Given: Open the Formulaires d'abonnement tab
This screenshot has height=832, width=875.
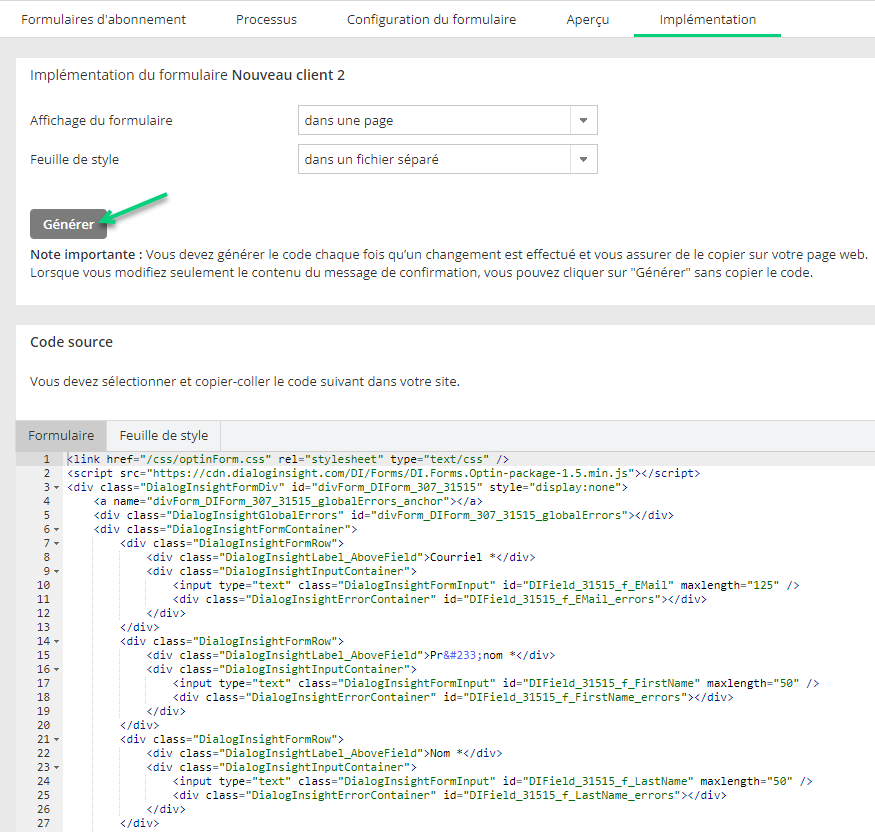Looking at the screenshot, I should 103,20.
